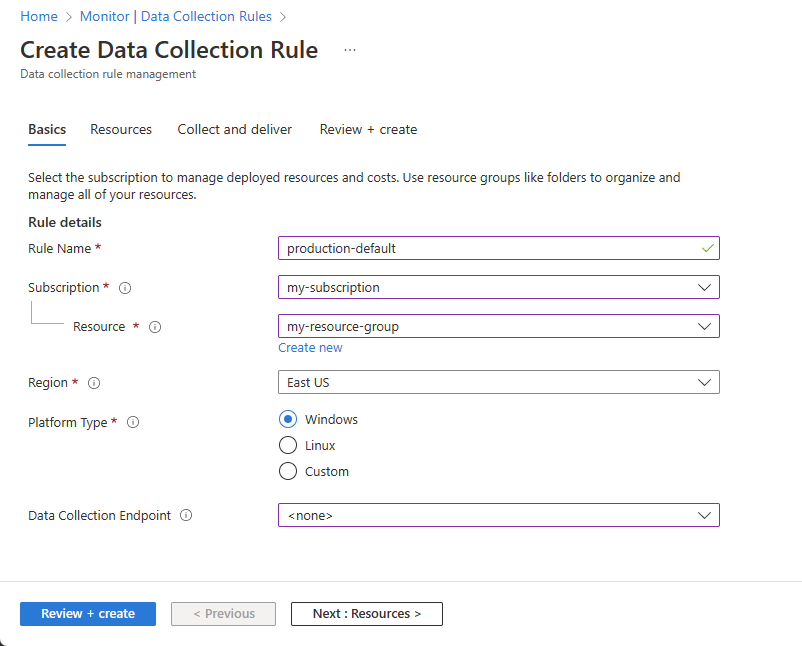The image size is (802, 646).
Task: Select the Custom platform option
Action: (x=288, y=472)
